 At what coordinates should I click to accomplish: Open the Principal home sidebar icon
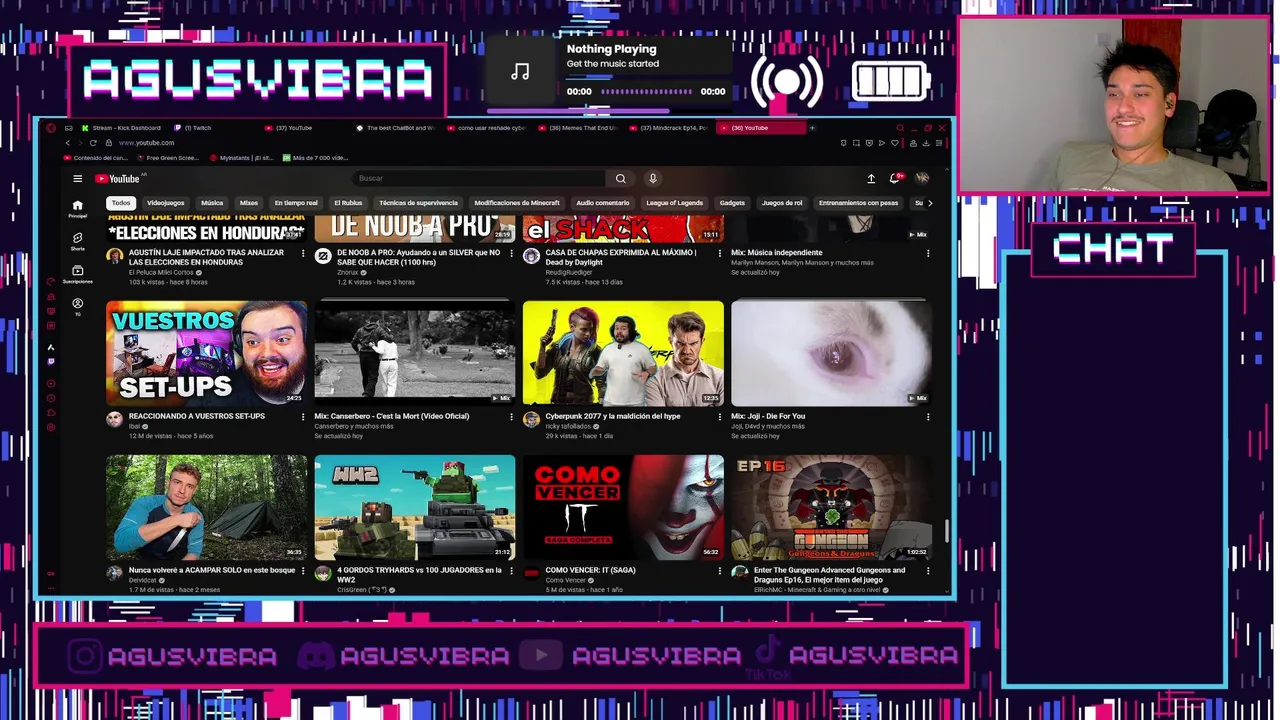click(x=77, y=208)
